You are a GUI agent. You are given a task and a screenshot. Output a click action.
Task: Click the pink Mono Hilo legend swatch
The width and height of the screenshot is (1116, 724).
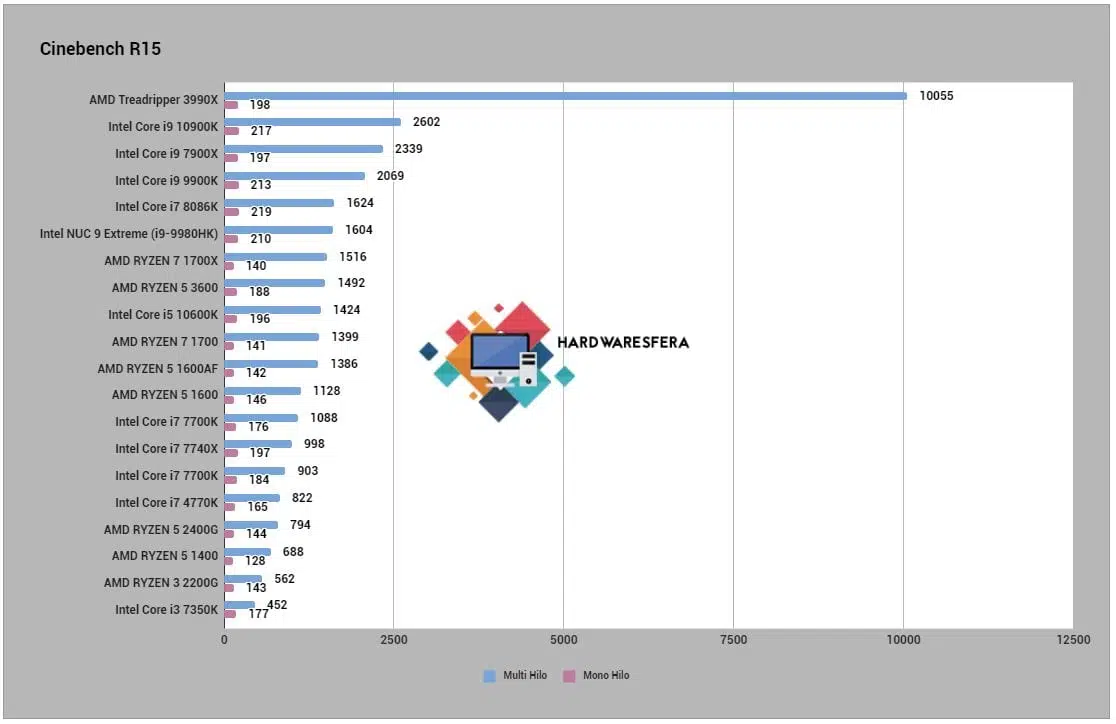(569, 676)
